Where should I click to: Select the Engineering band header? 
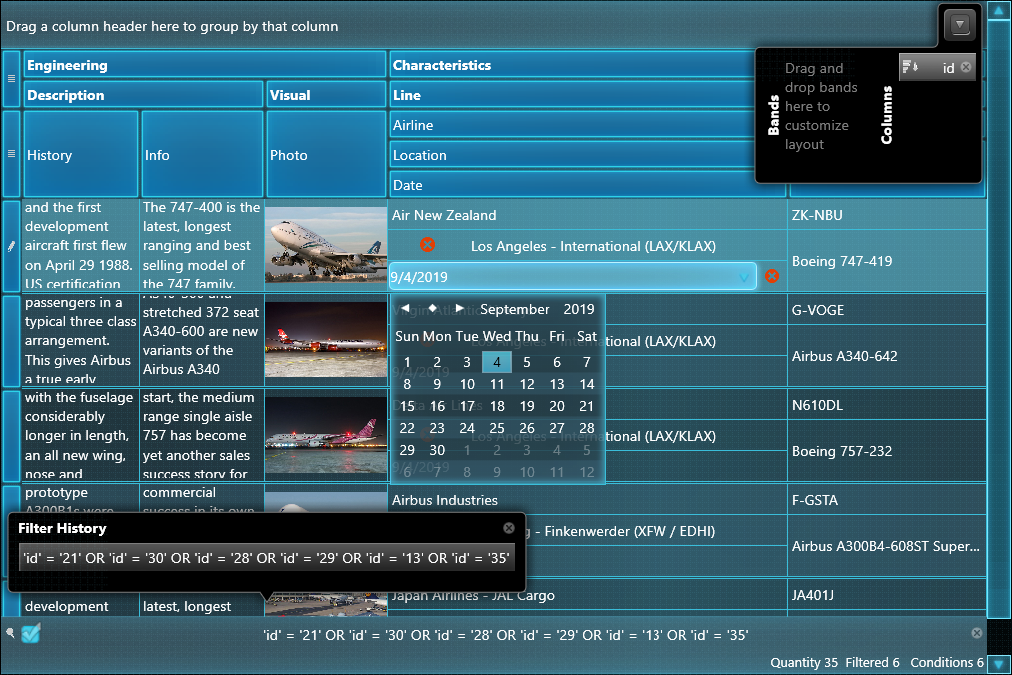click(205, 65)
